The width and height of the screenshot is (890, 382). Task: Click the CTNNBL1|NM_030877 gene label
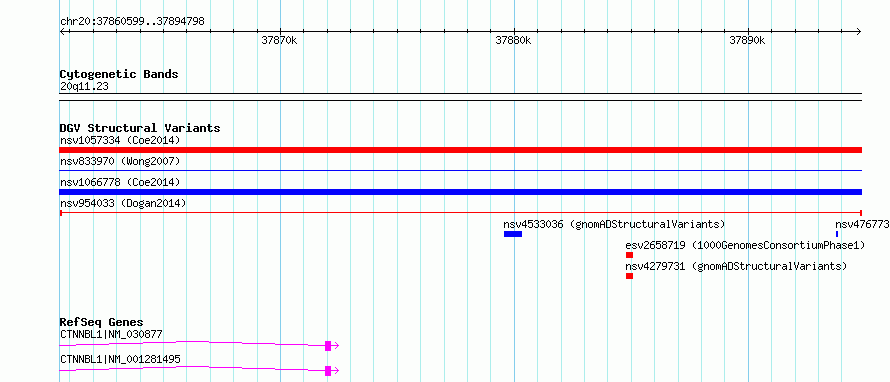pos(111,334)
